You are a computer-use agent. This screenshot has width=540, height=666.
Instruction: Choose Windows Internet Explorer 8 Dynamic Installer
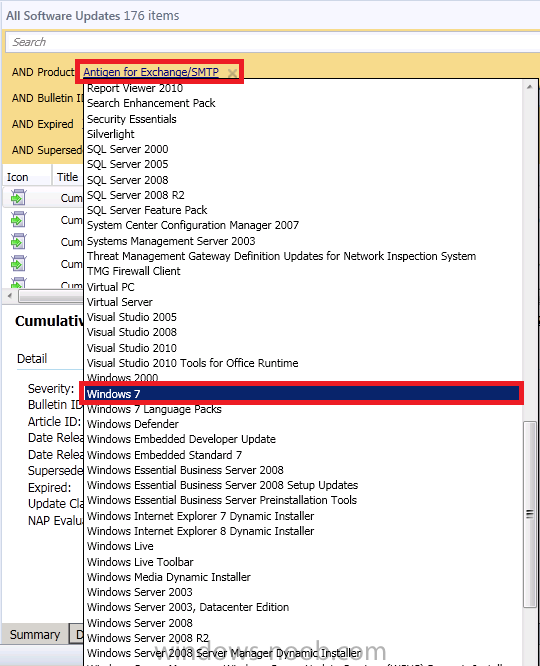point(201,531)
